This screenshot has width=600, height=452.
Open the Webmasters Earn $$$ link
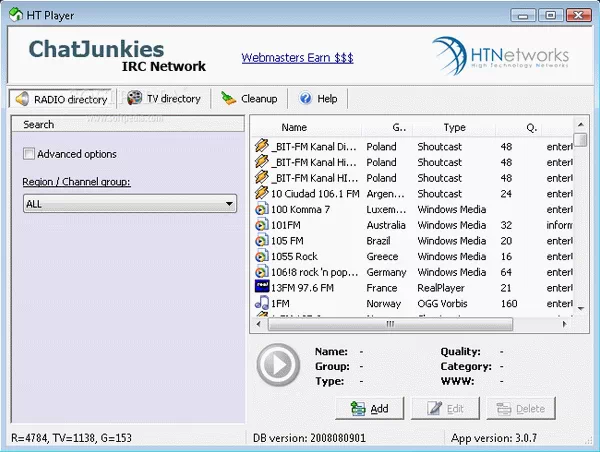297,58
